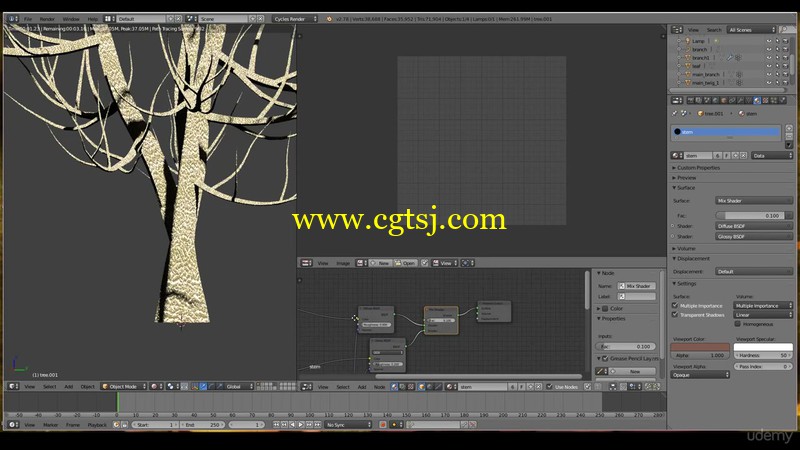The height and width of the screenshot is (450, 800).
Task: Click the viewport shading sphere icon
Action: pos(155,386)
